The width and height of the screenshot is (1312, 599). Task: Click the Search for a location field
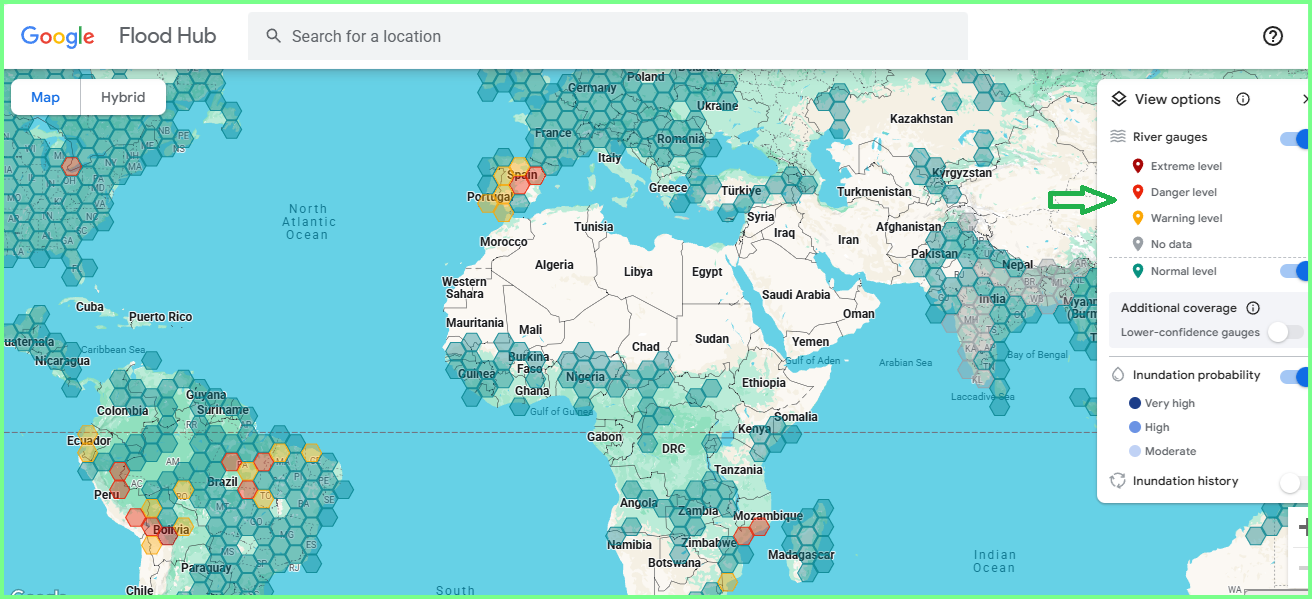[x=607, y=36]
